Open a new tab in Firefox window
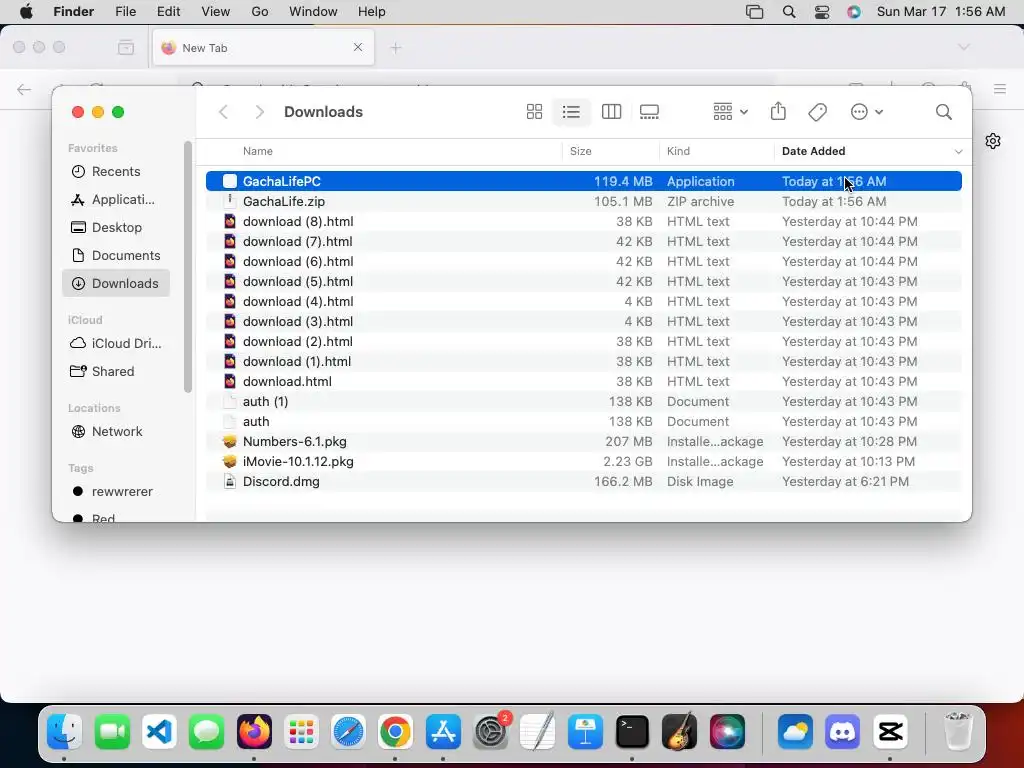 coord(396,48)
